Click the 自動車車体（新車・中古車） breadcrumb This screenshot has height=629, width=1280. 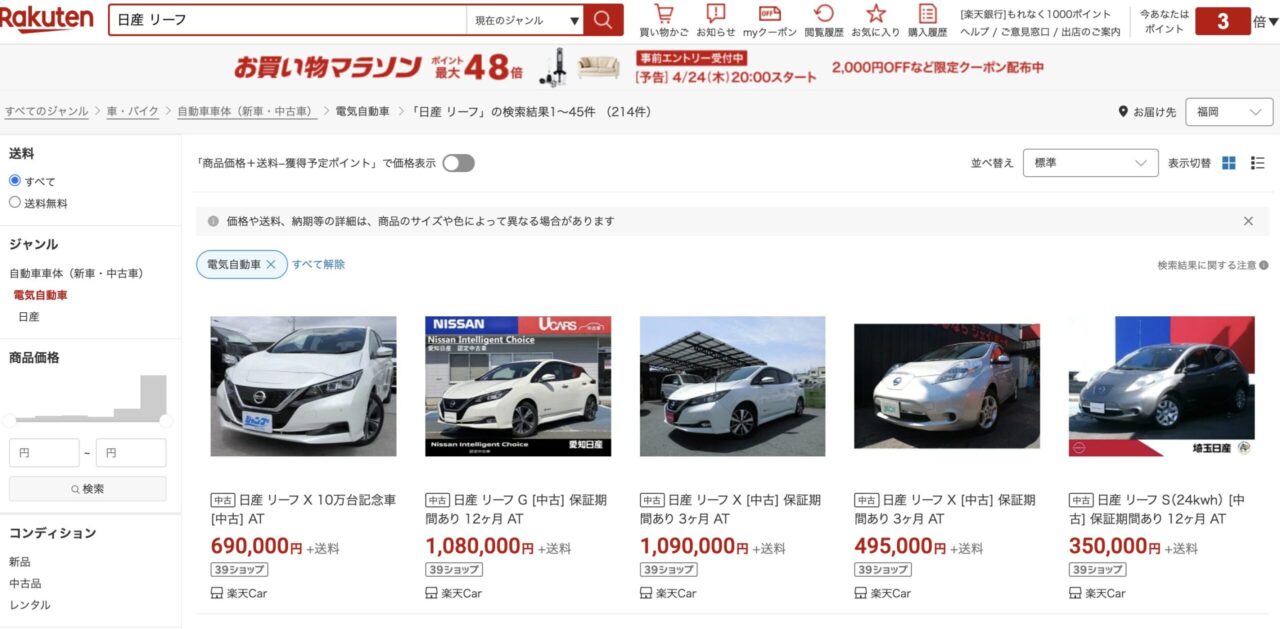[247, 111]
